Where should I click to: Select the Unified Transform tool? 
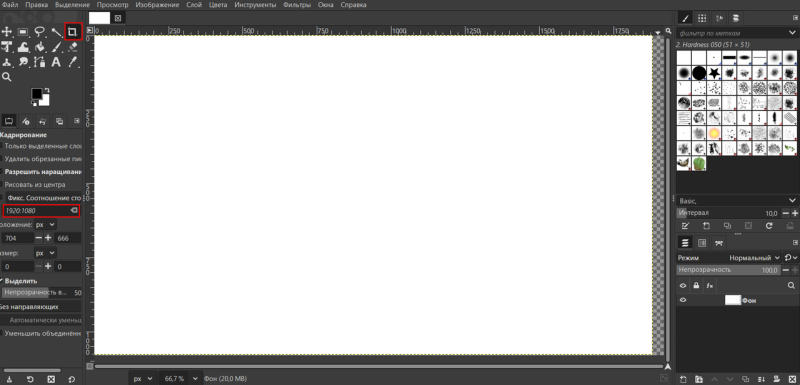click(x=7, y=47)
